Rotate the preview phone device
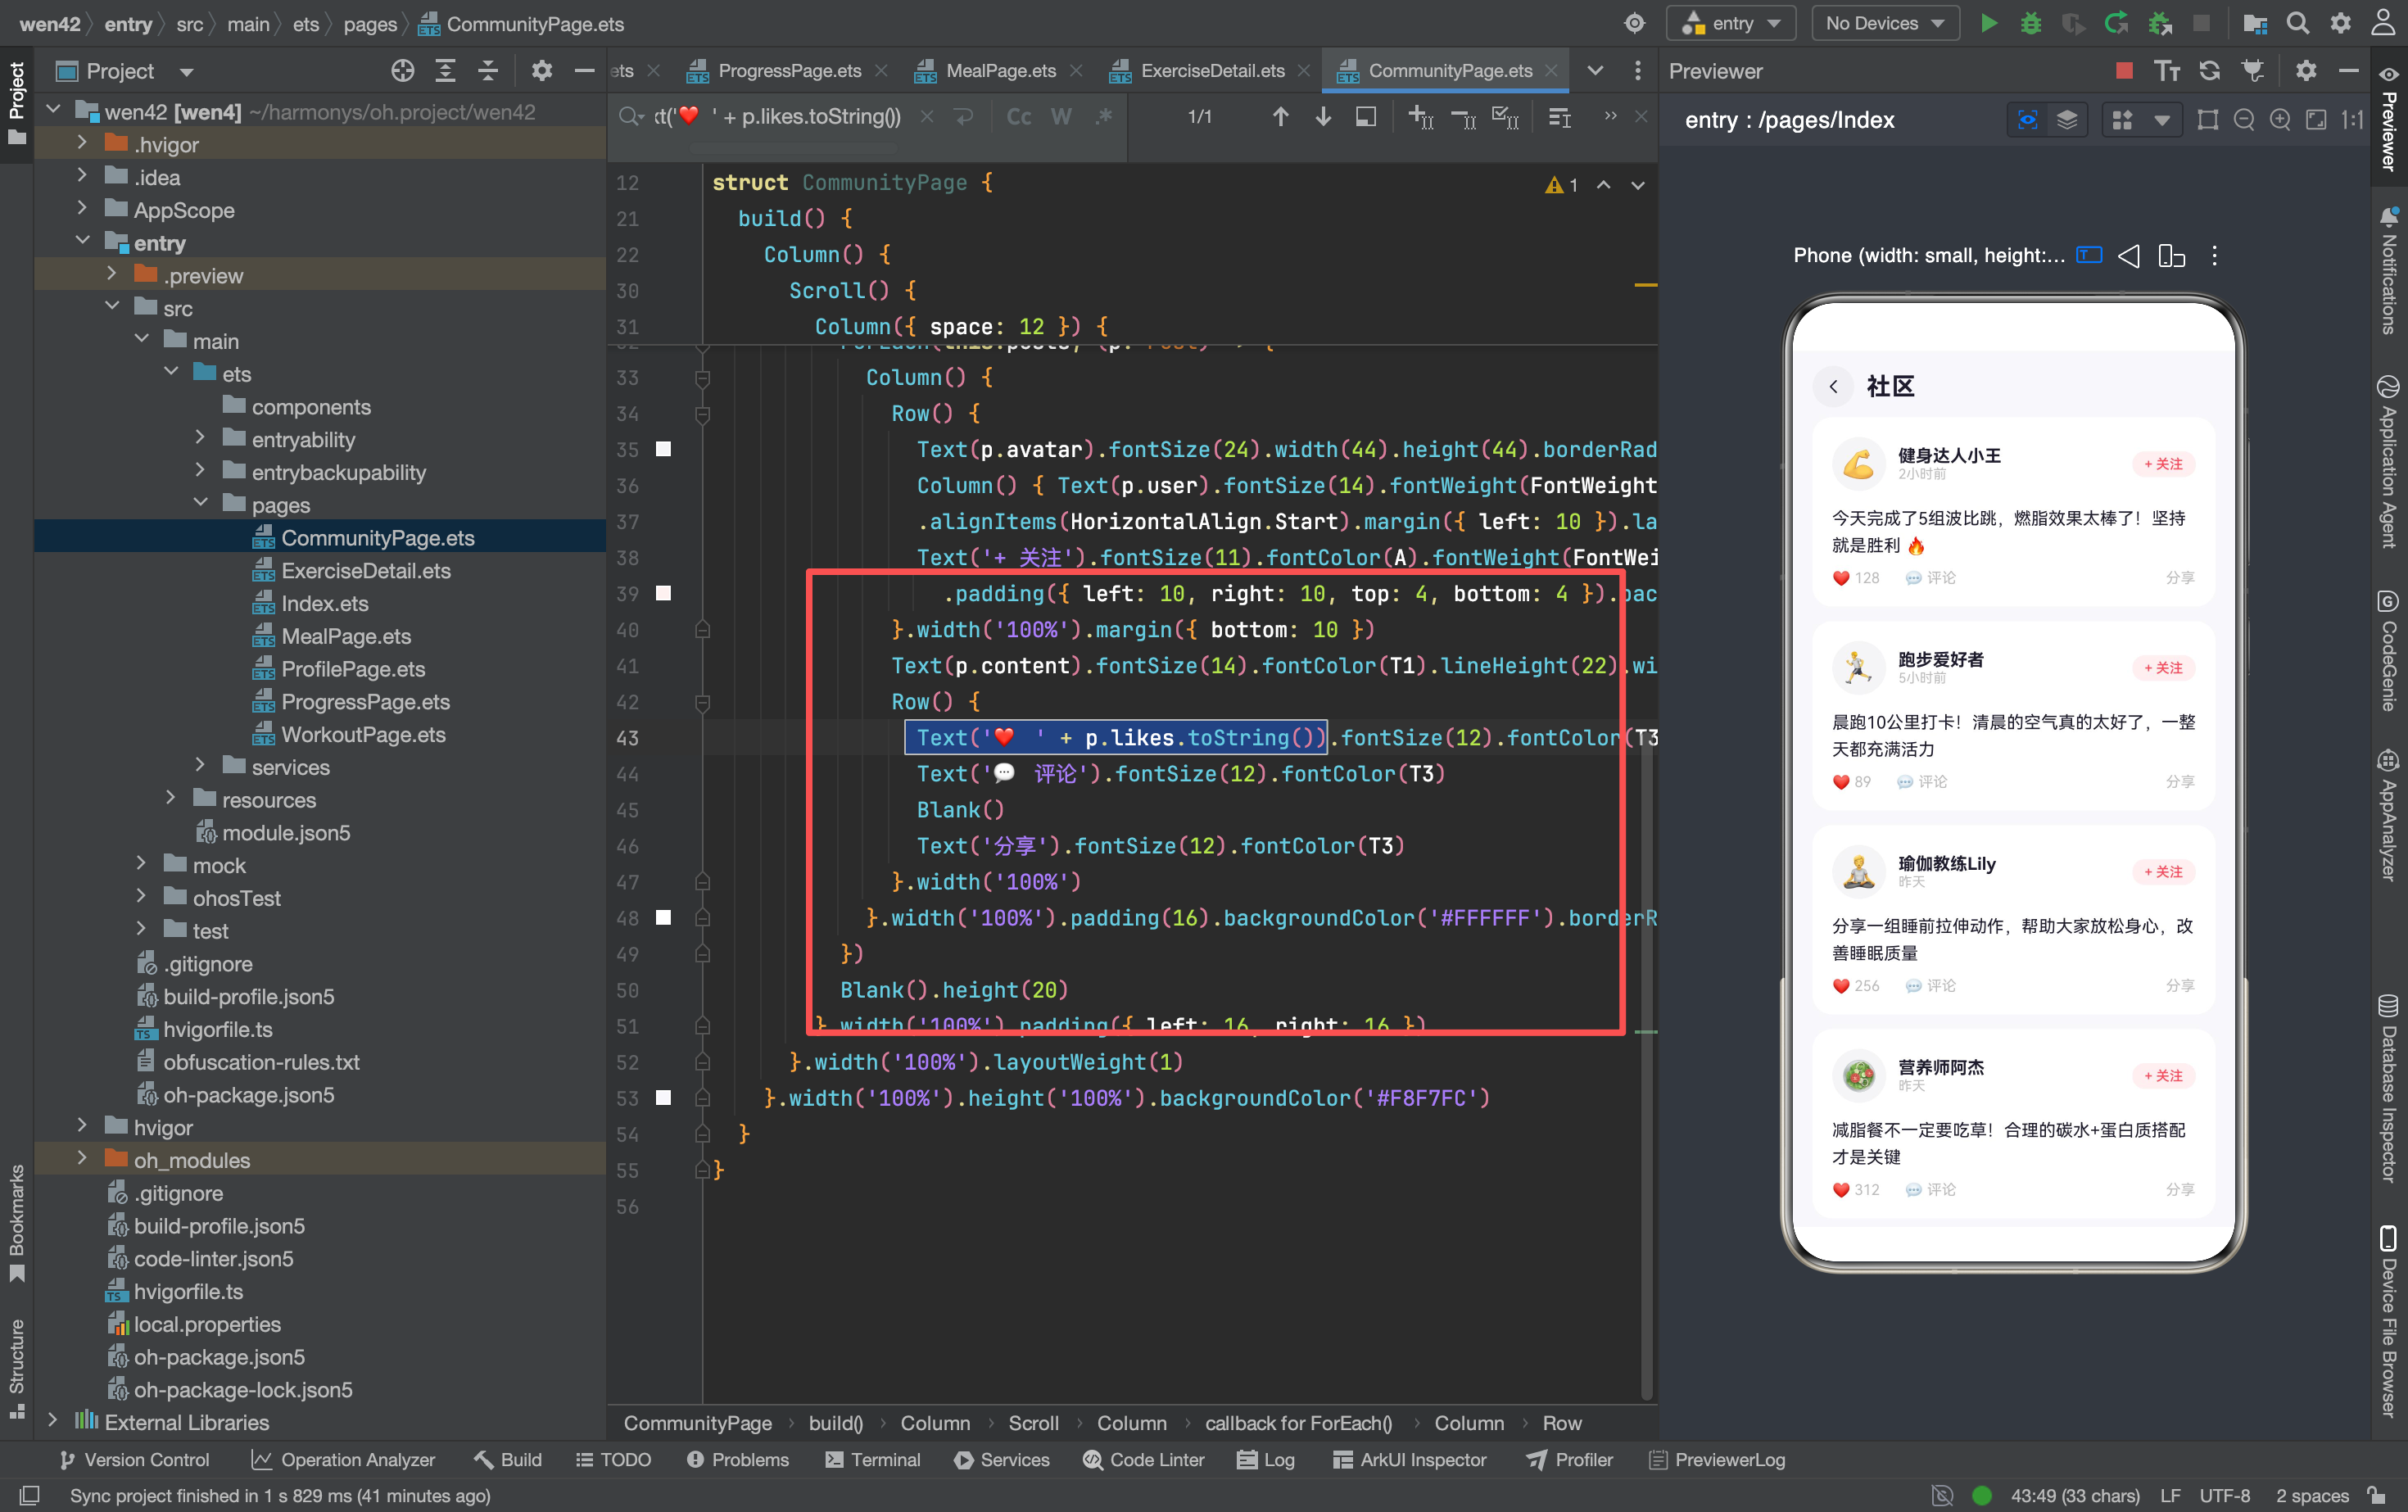The height and width of the screenshot is (1512, 2408). pyautogui.click(x=2171, y=256)
